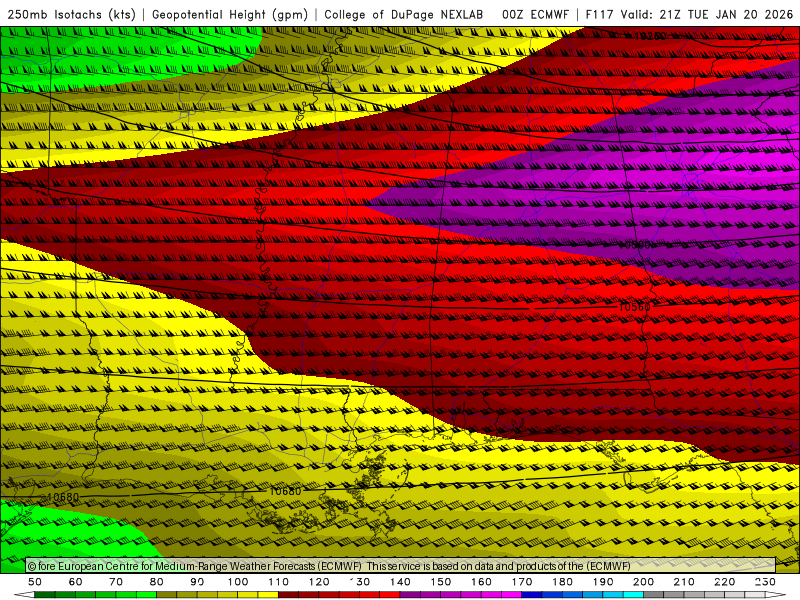Click the 200 value on the color scale
This screenshot has width=800, height=600.
point(643,582)
